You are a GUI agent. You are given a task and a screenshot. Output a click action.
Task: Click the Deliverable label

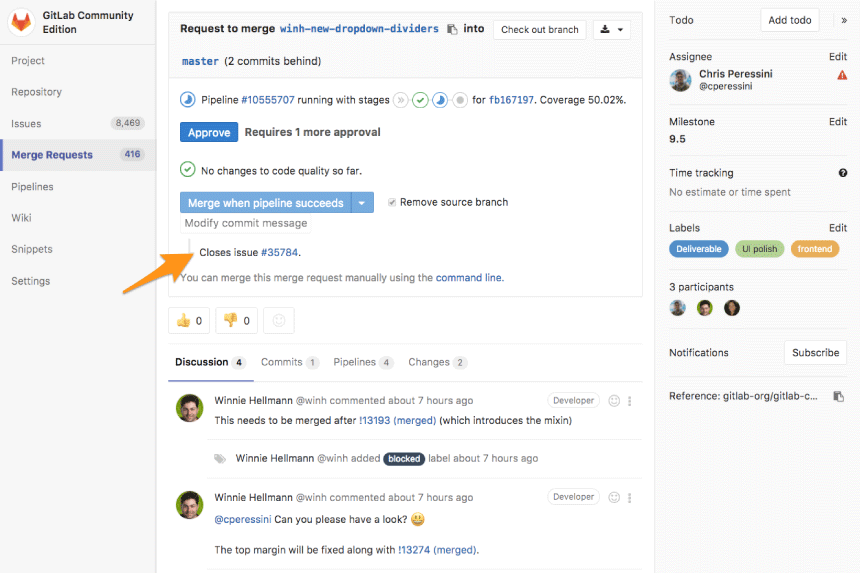pos(699,249)
